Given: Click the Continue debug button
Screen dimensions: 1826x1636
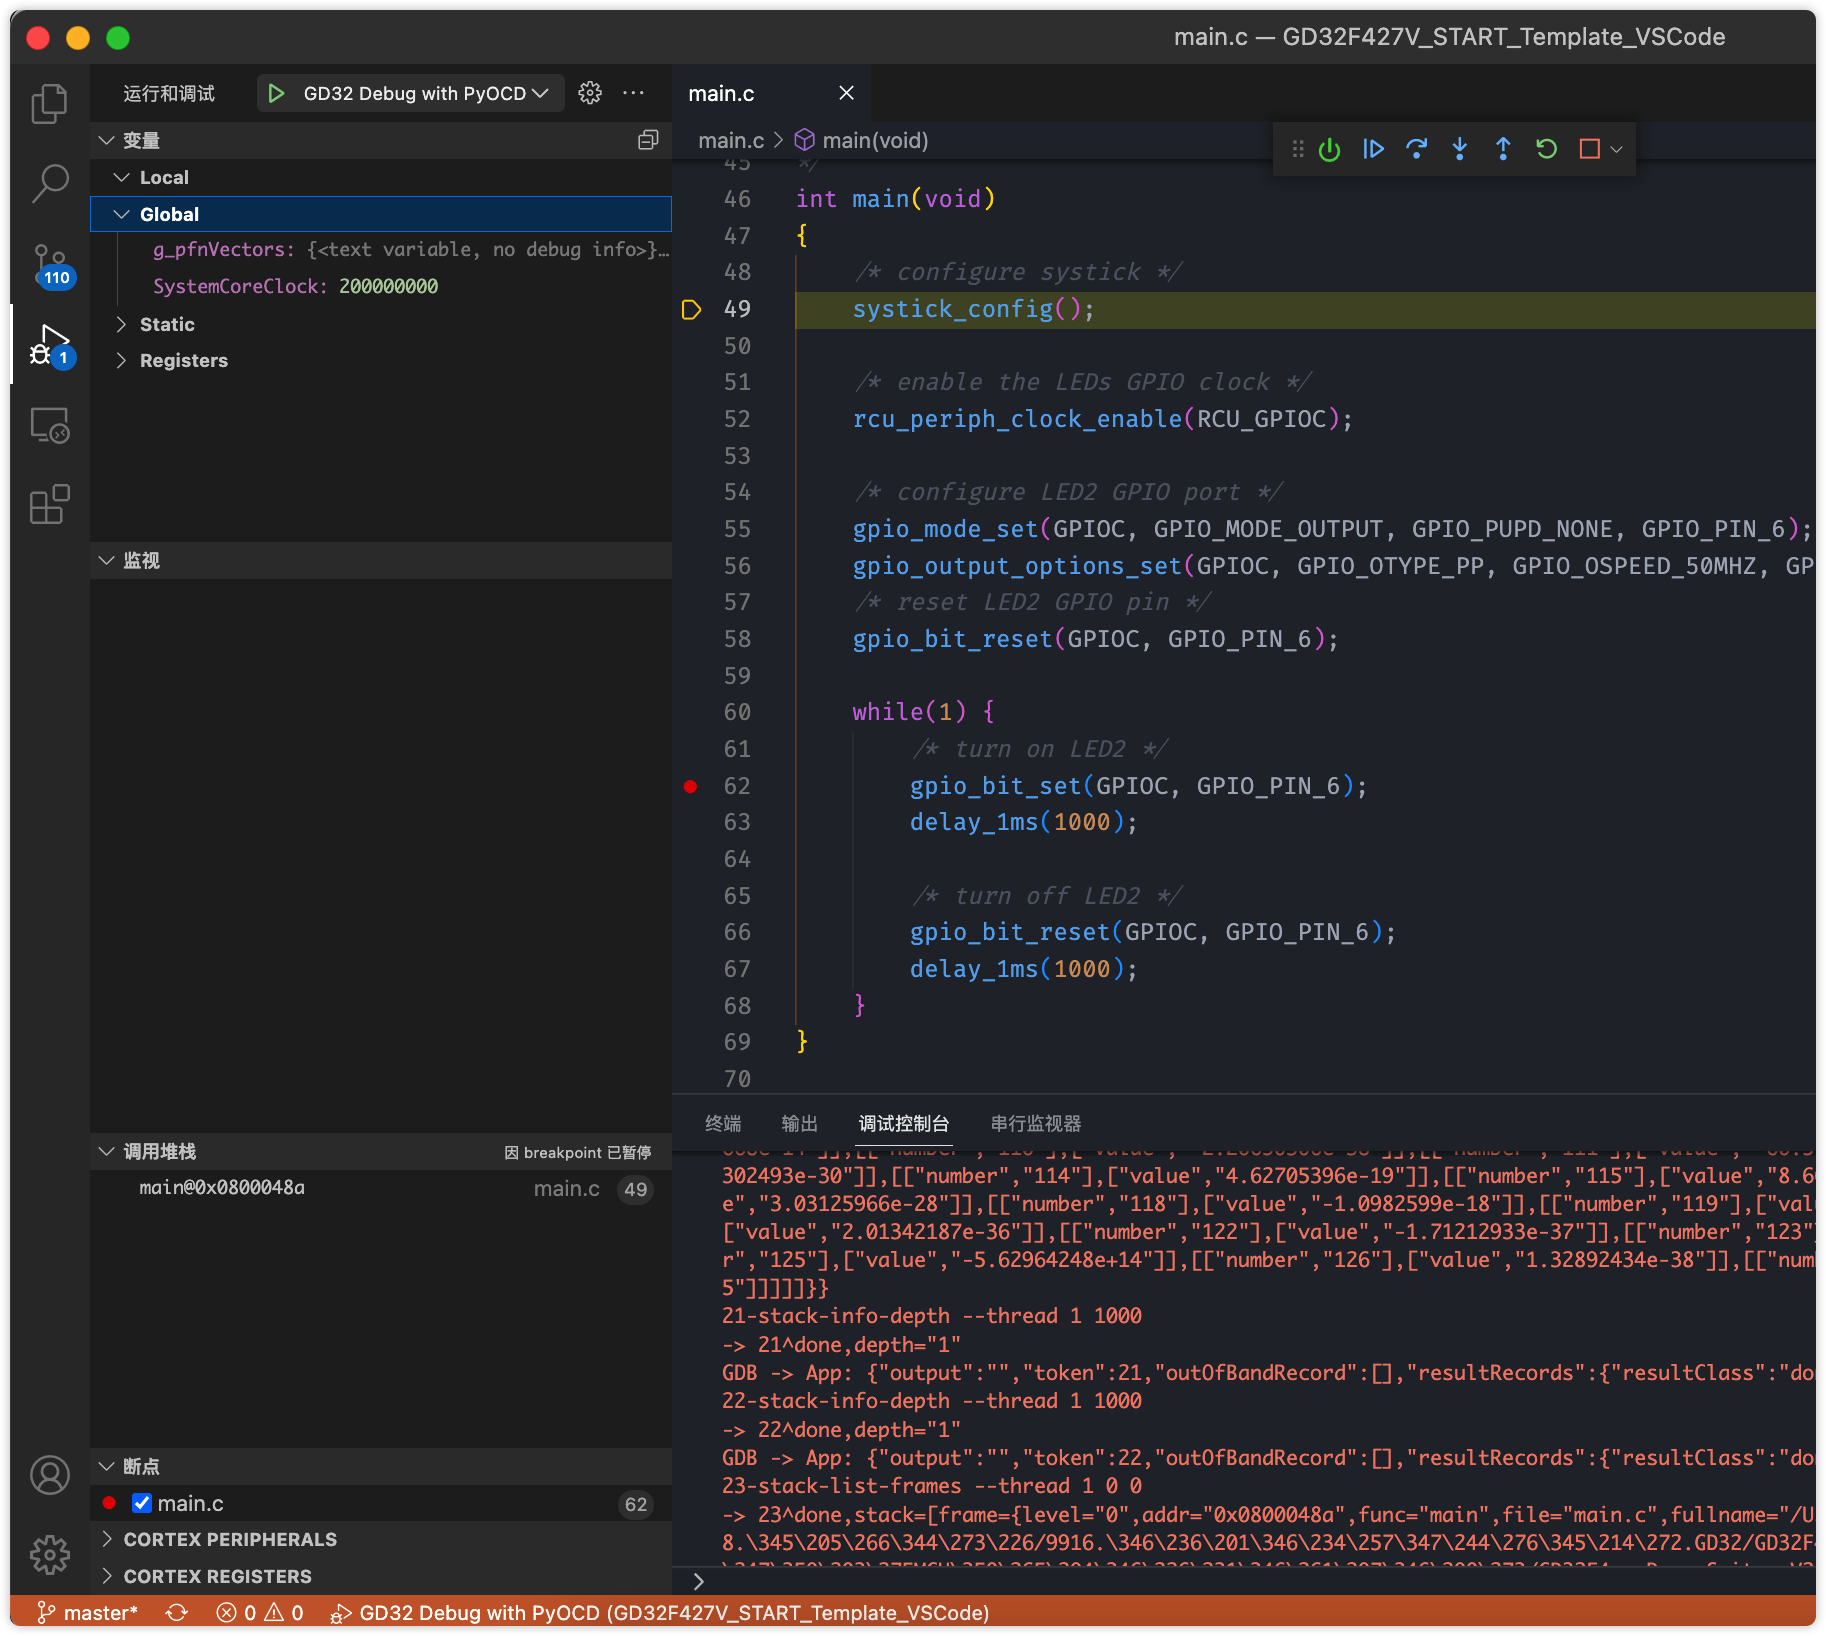Looking at the screenshot, I should [x=1373, y=149].
